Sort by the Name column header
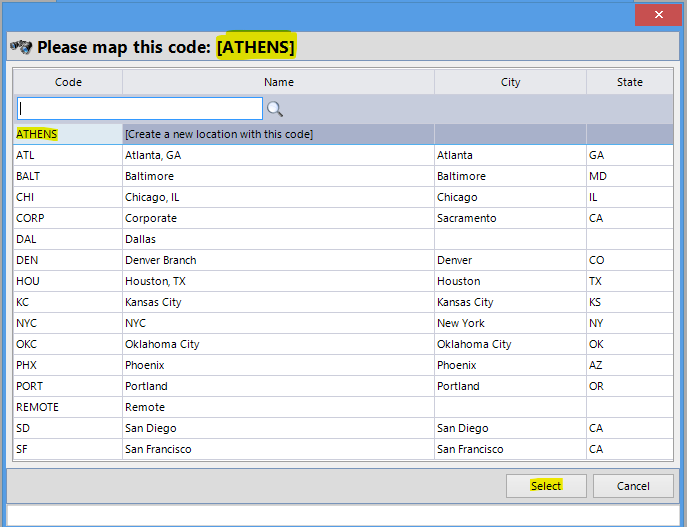The width and height of the screenshot is (687, 527). pyautogui.click(x=279, y=82)
